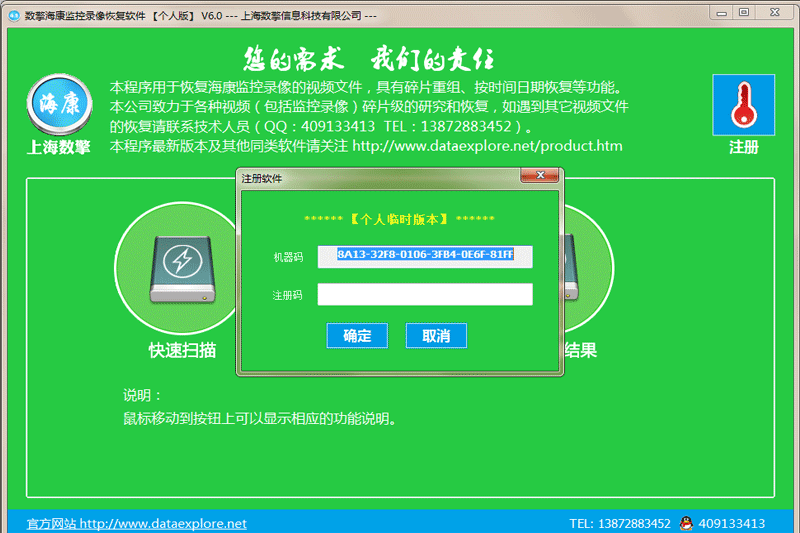Click the calligraphy slogan banner at top
800x533 pixels.
[x=368, y=59]
